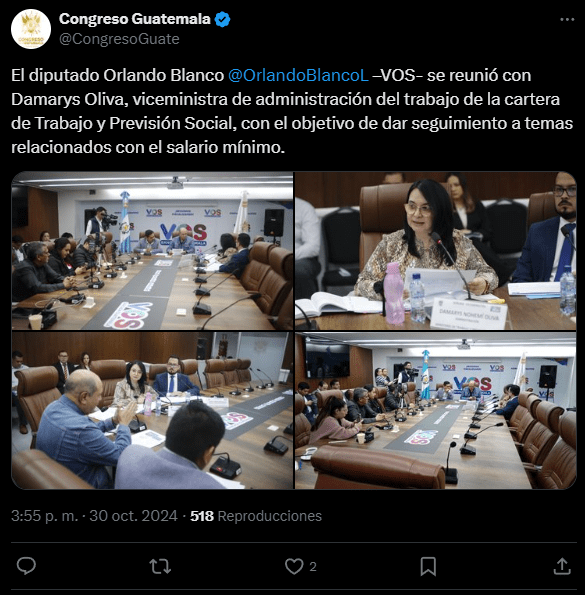The width and height of the screenshot is (585, 595).
Task: Click the like count number 2
Action: [313, 567]
